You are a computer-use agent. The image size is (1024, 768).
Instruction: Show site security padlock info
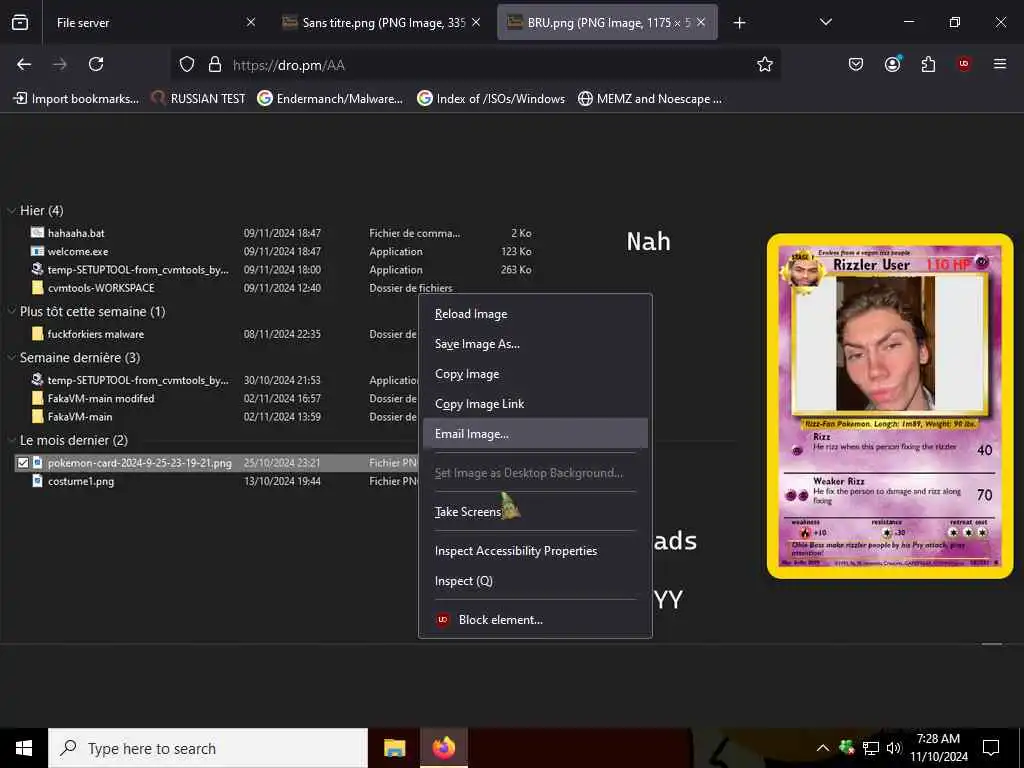click(x=215, y=65)
